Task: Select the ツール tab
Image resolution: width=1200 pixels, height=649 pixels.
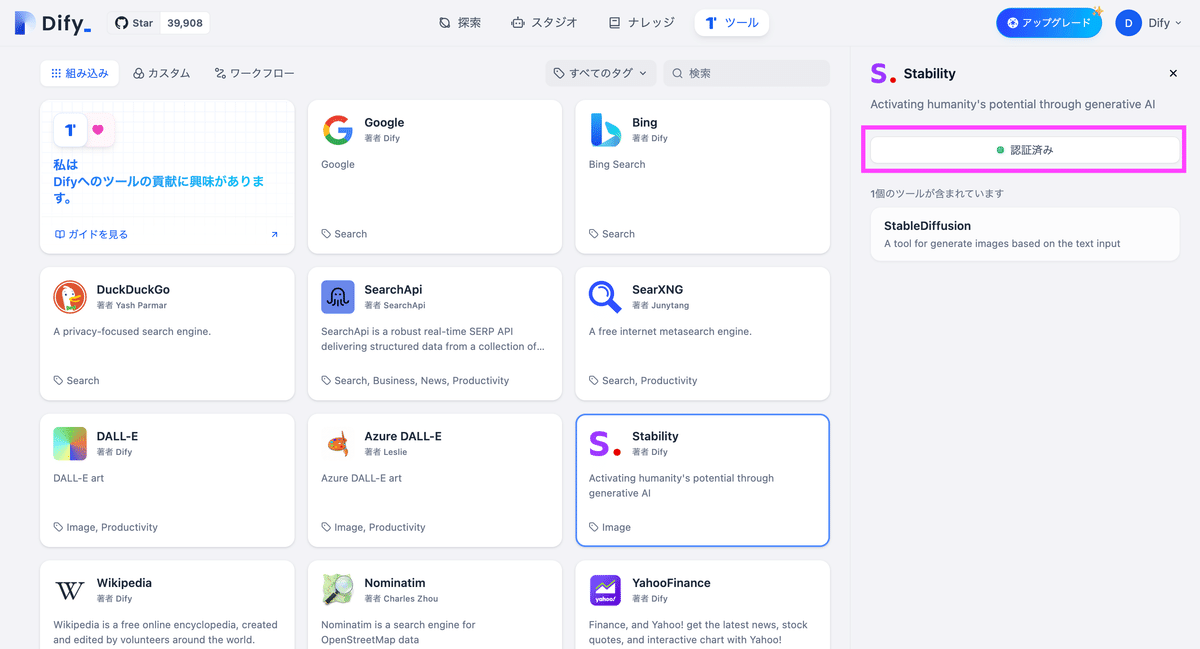Action: [731, 22]
